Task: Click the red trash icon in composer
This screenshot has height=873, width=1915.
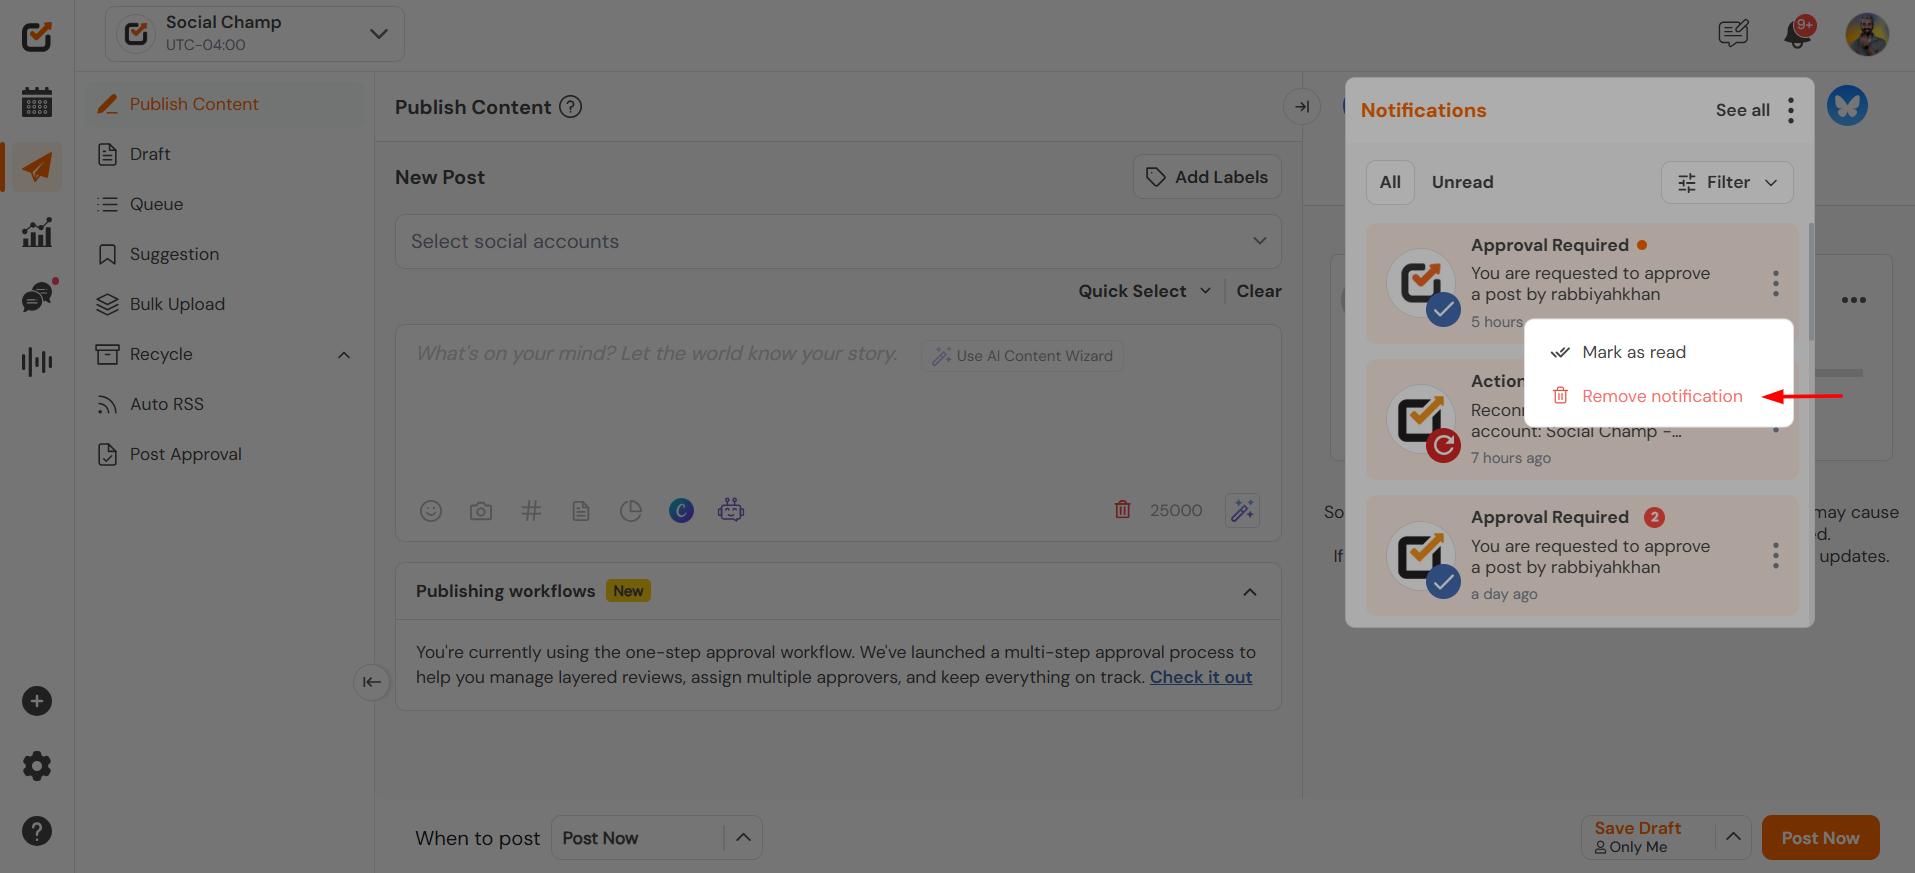Action: click(1122, 510)
